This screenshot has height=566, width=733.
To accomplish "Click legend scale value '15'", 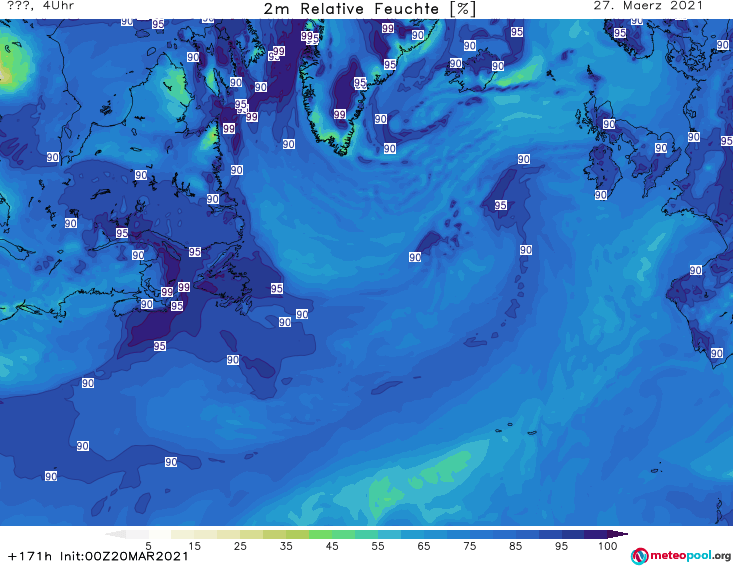I will pos(194,546).
